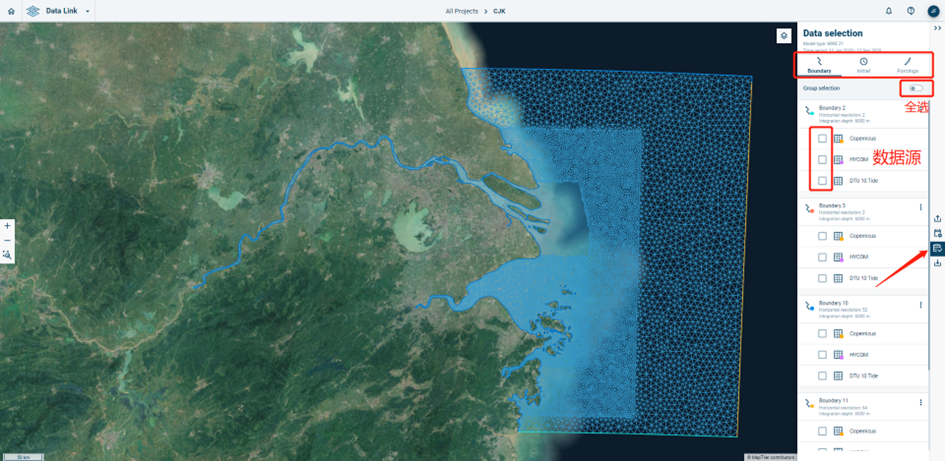
Task: Open the Data Link app switcher dropdown
Action: click(88, 11)
